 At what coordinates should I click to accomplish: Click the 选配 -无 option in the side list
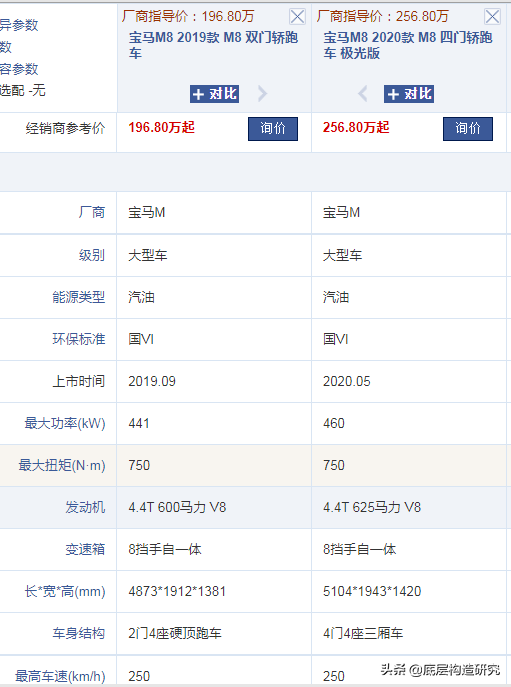tap(22, 91)
